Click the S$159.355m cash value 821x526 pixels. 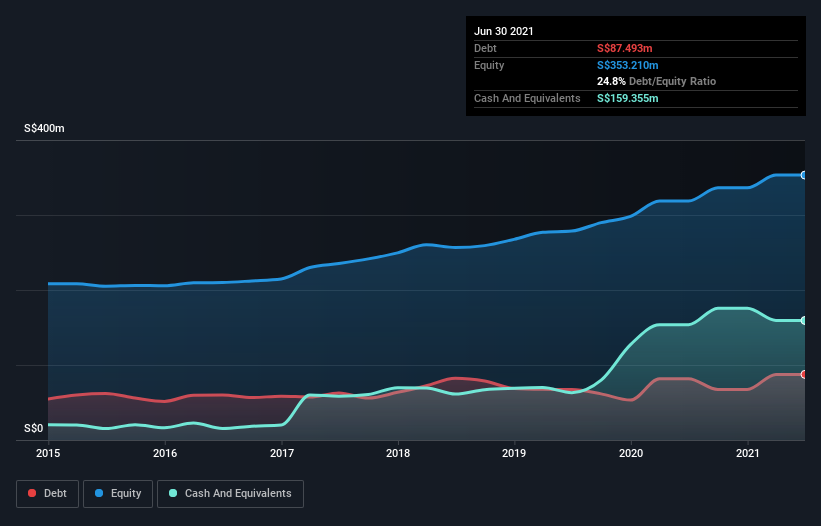coord(628,98)
